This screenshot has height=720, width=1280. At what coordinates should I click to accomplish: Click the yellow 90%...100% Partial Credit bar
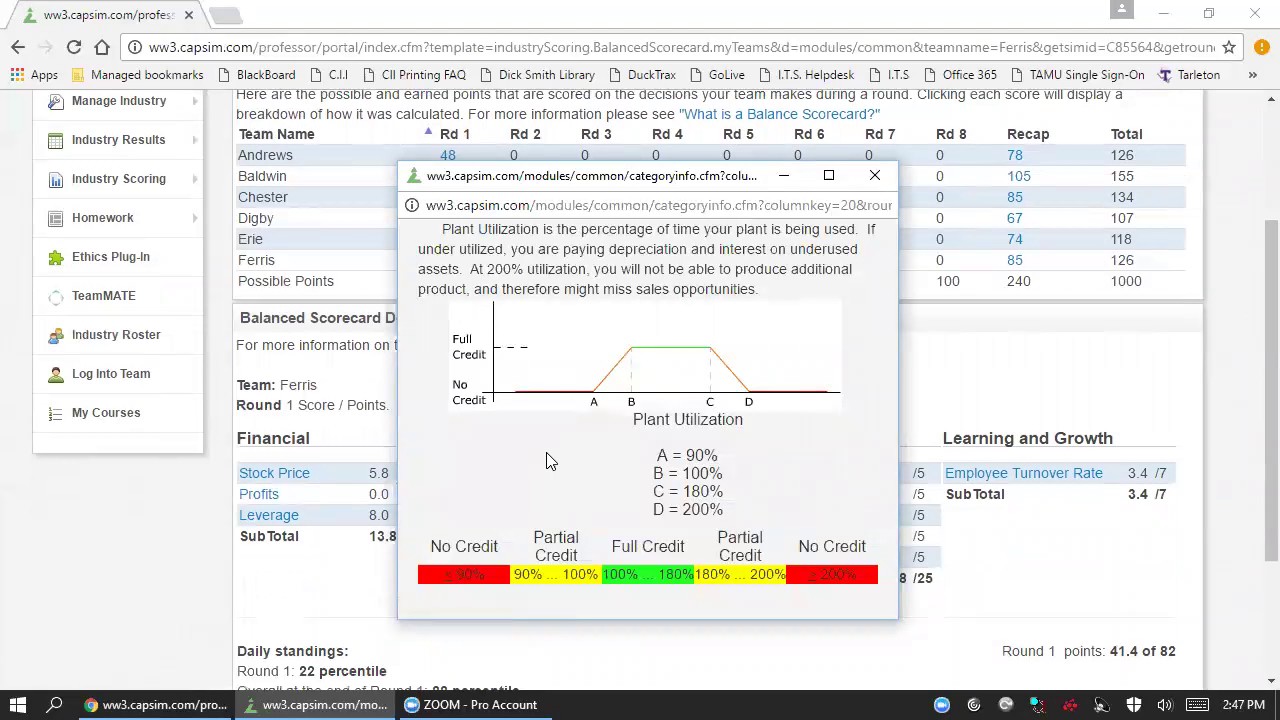point(556,575)
